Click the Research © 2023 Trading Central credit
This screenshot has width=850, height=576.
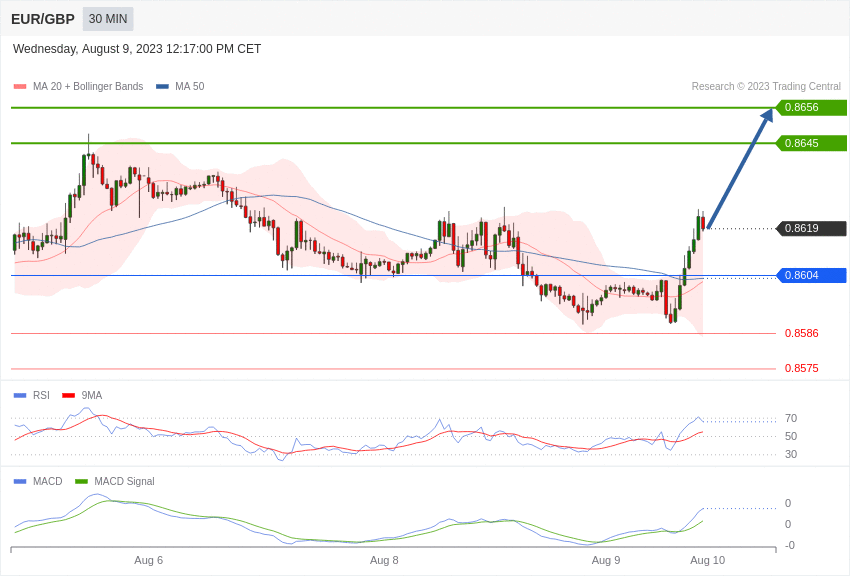tap(766, 86)
